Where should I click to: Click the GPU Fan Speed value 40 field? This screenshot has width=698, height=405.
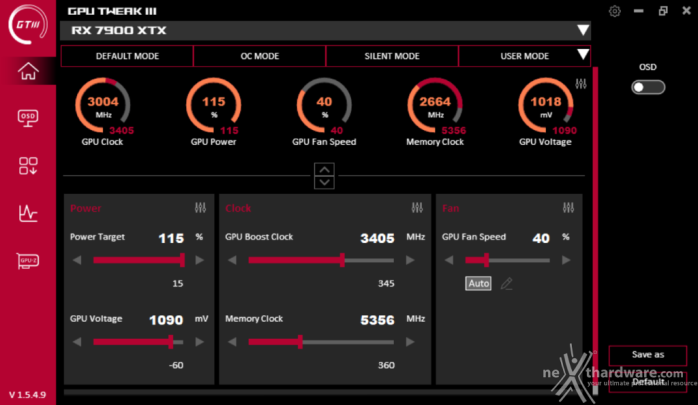541,238
